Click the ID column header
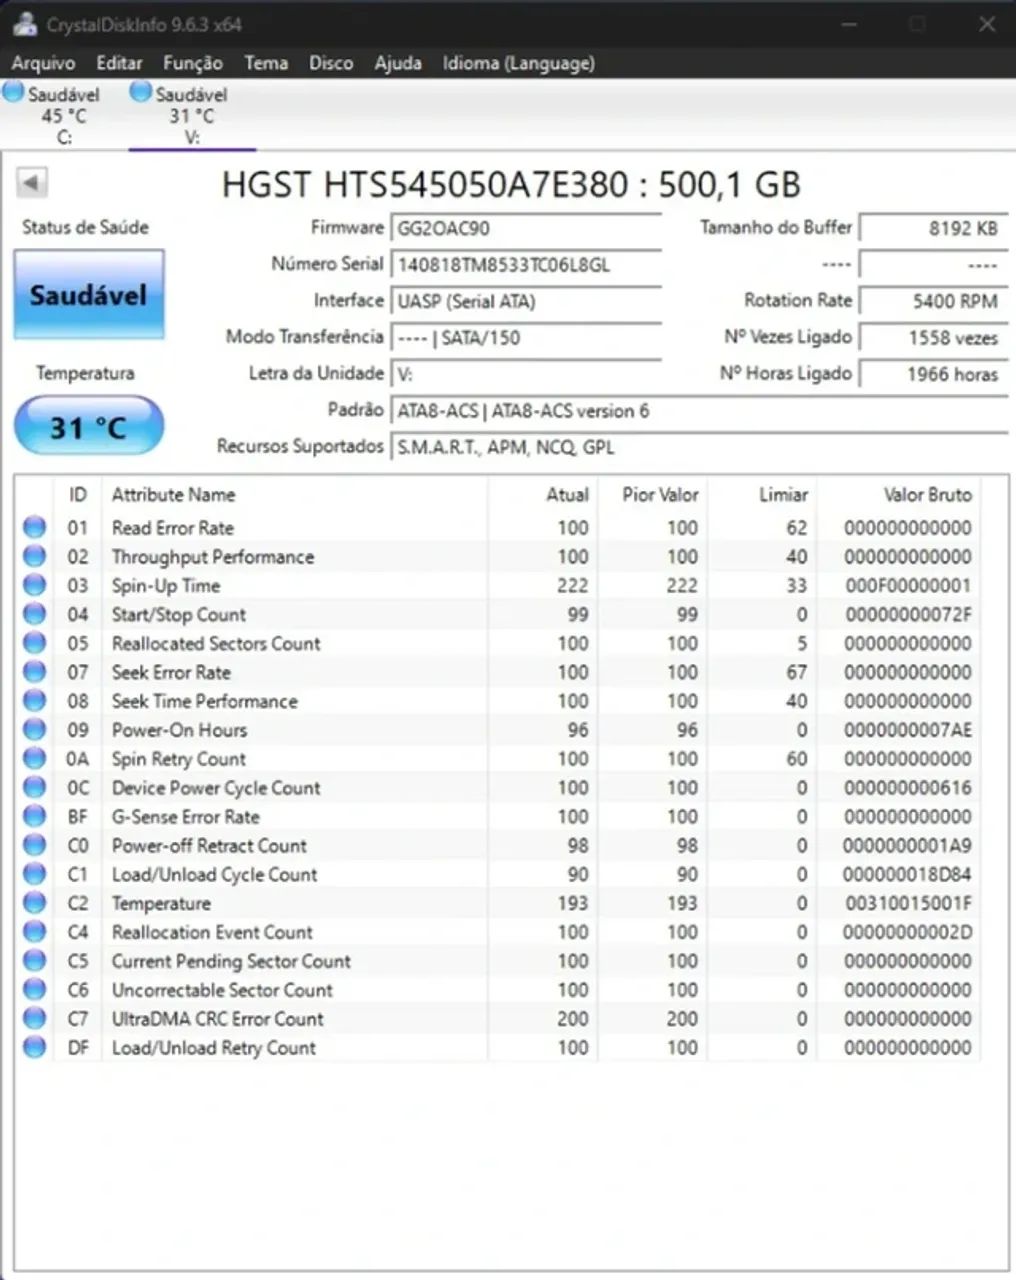Viewport: 1016px width, 1280px height. (77, 494)
